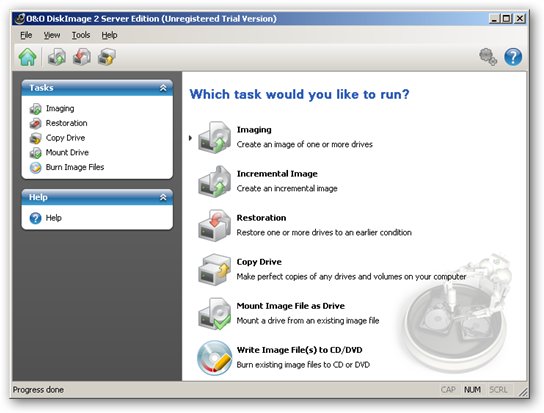Click the window resize grip in the status bar
544x413 pixels.
tap(523, 392)
